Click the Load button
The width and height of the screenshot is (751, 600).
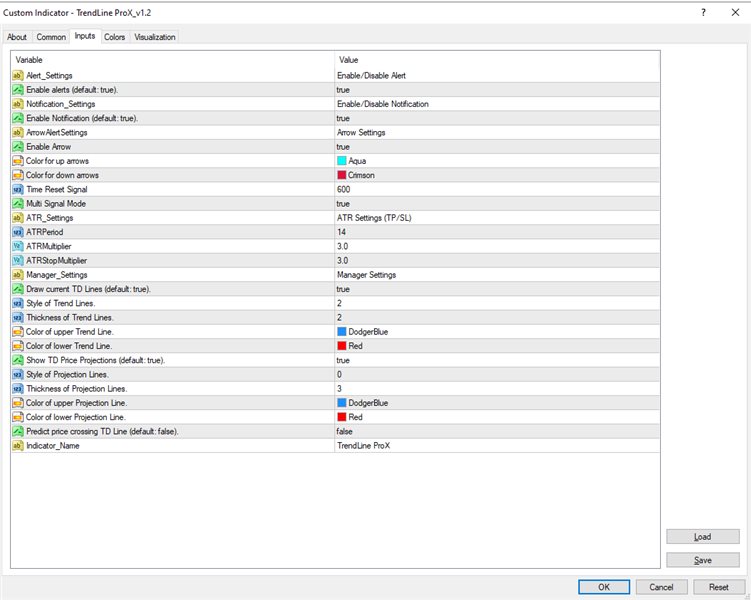click(x=703, y=537)
